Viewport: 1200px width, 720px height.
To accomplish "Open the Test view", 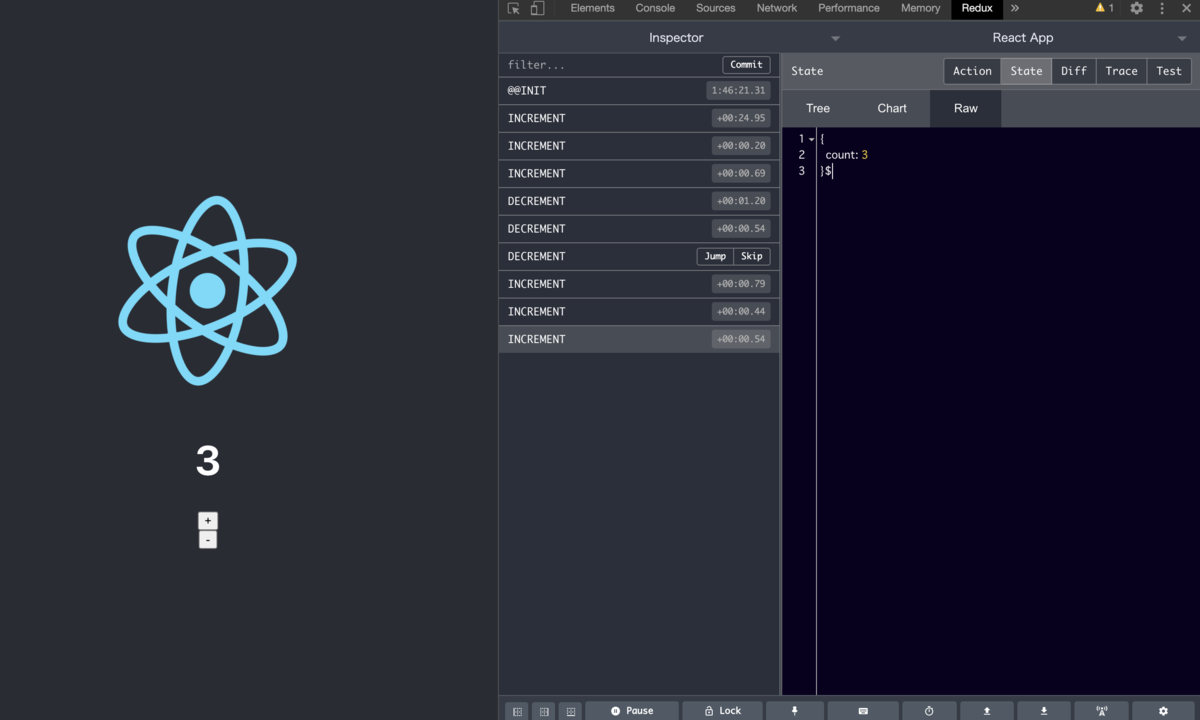I will [1169, 71].
